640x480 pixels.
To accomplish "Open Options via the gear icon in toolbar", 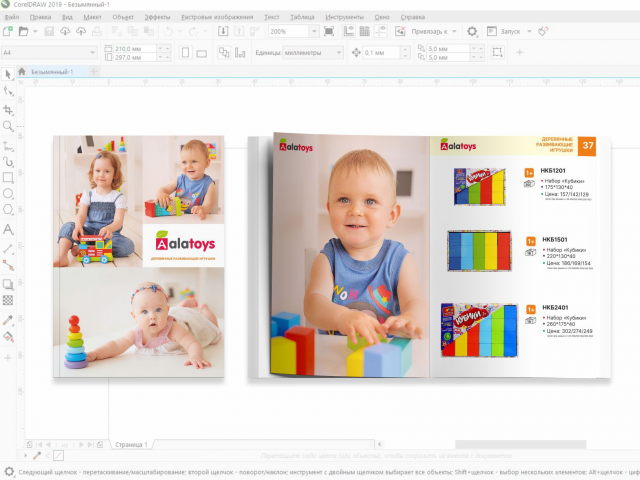I will [x=472, y=31].
